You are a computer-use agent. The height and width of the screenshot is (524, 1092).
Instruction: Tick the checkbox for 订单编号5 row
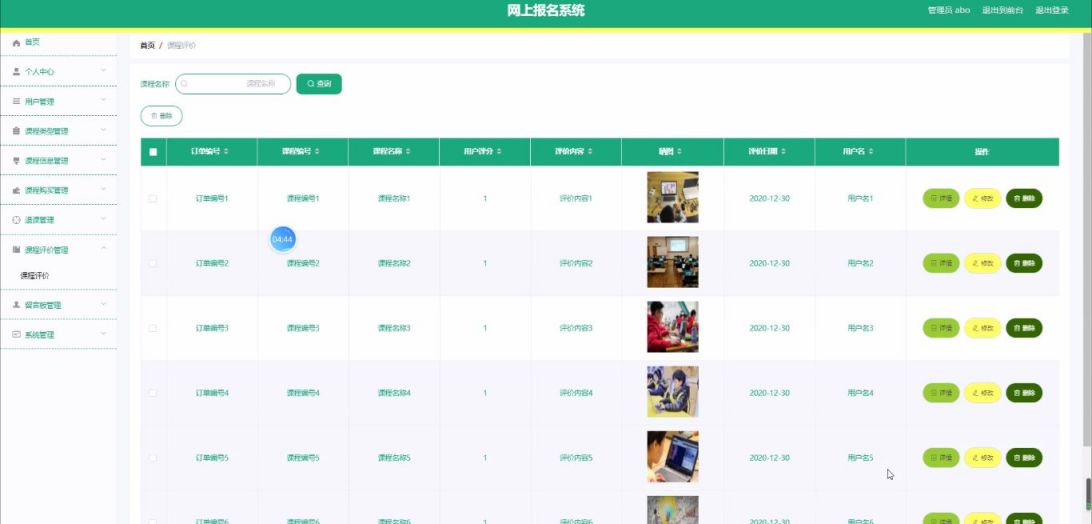point(153,458)
